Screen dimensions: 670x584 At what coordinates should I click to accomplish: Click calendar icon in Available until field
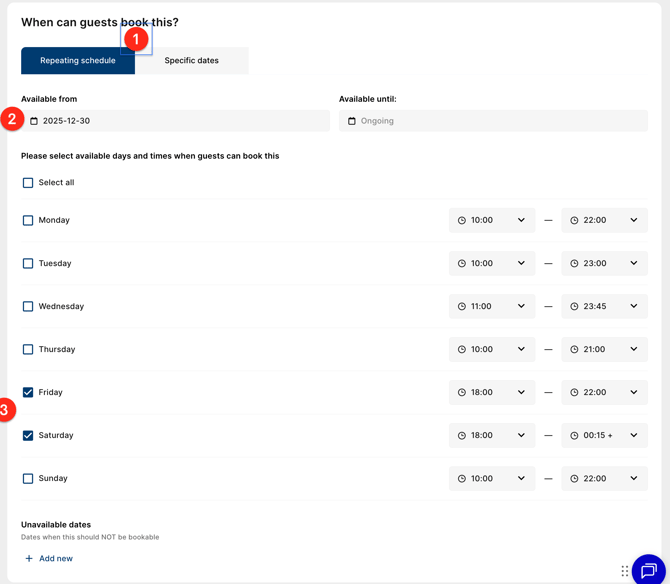tap(352, 121)
